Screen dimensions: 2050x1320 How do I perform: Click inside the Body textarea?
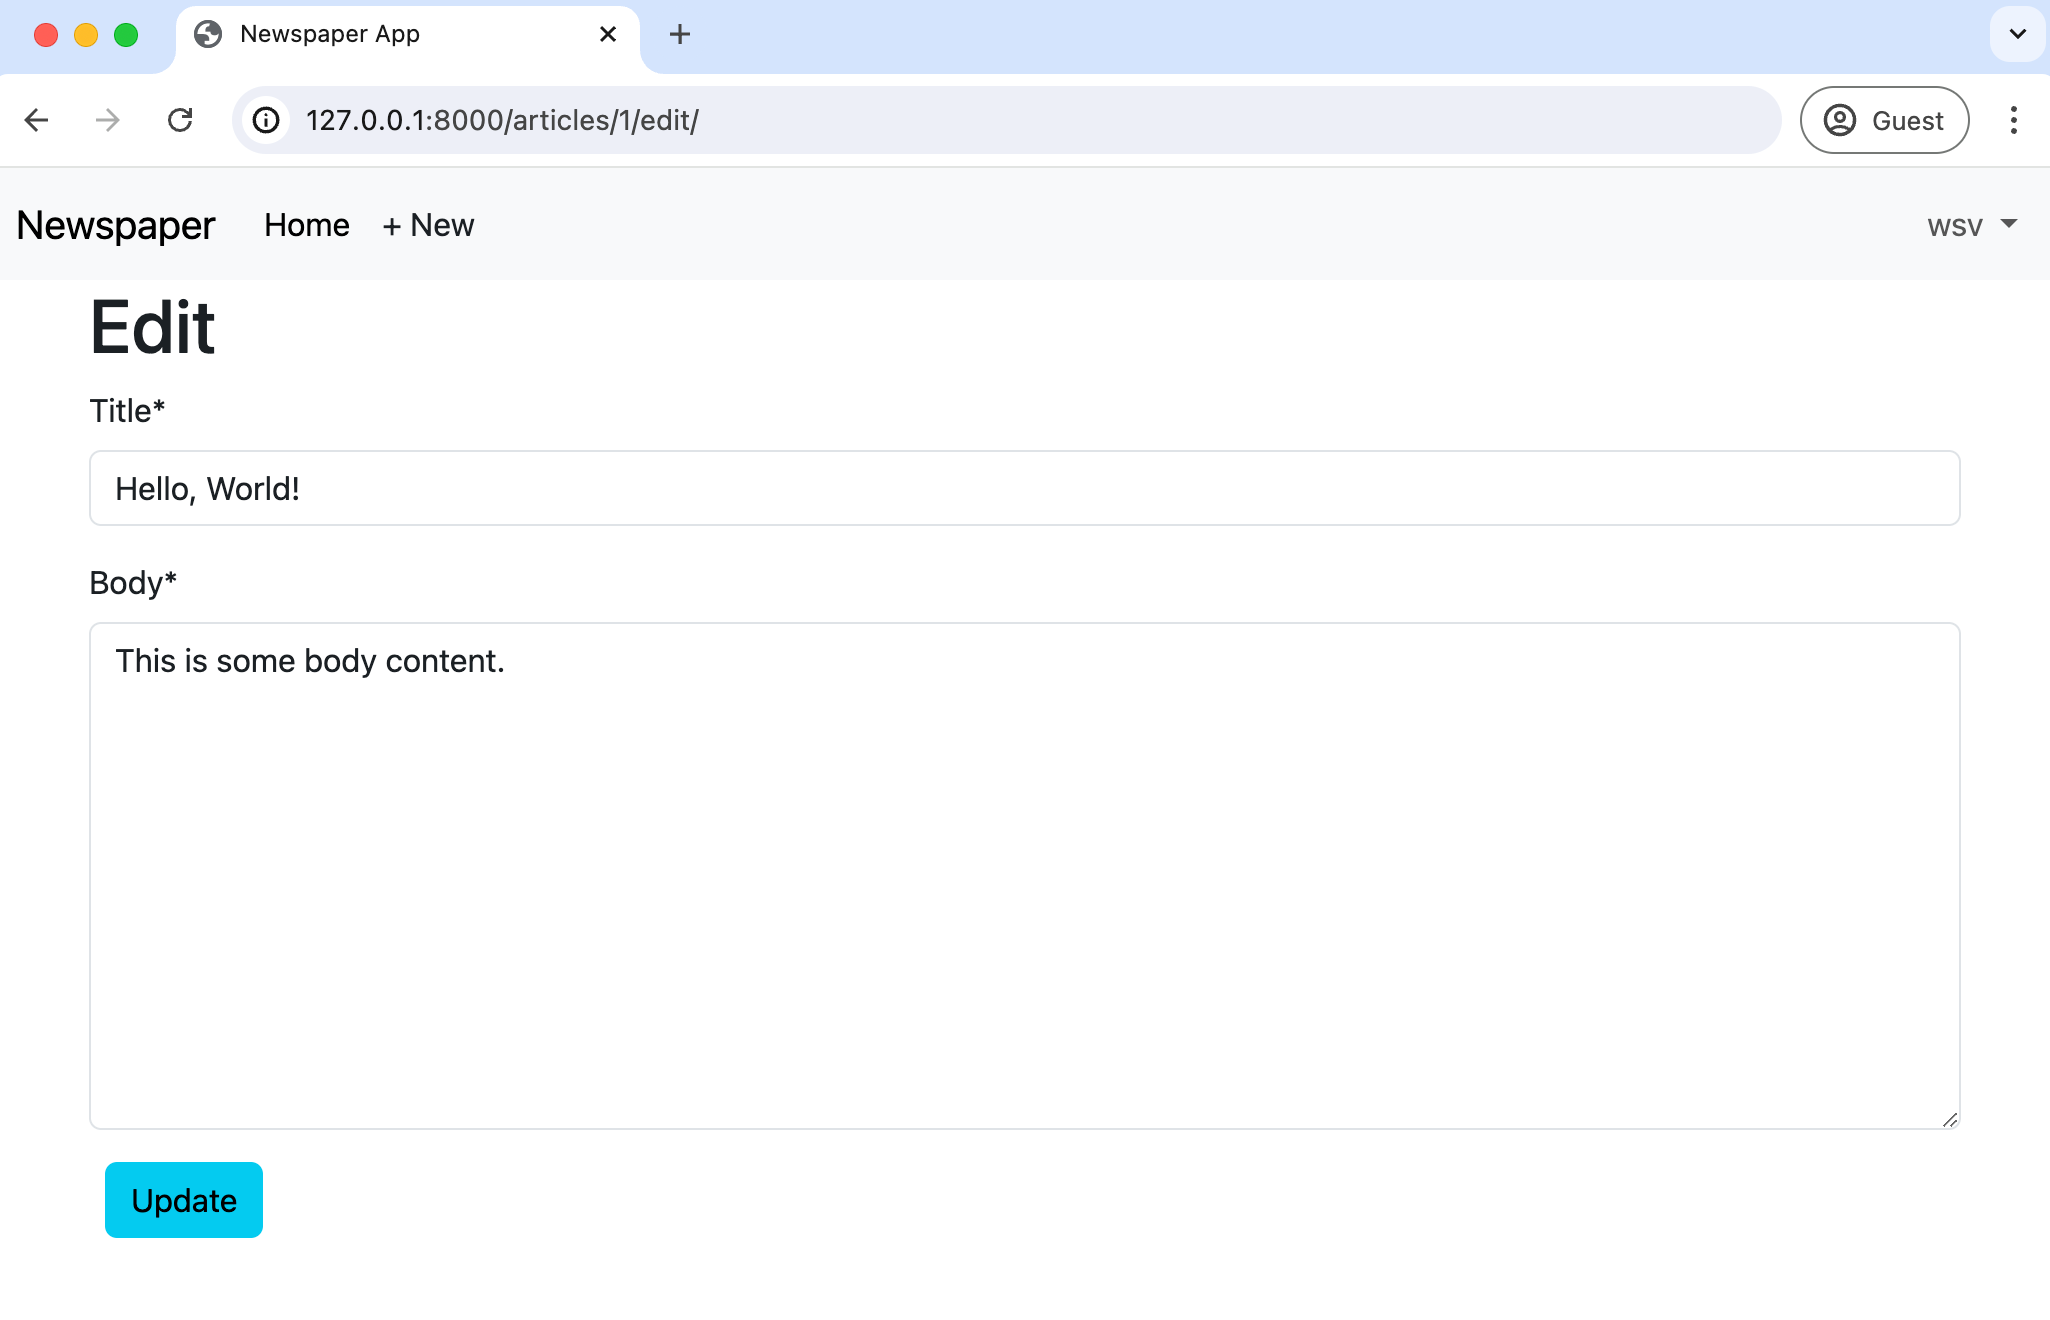pyautogui.click(x=1025, y=876)
